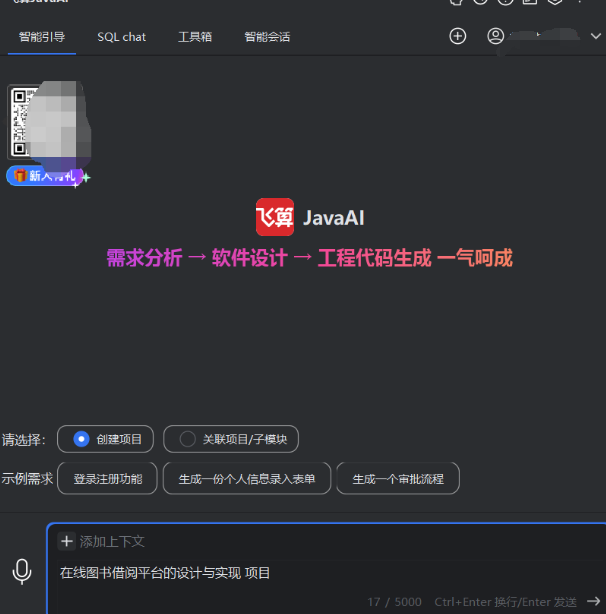
Task: Start voice input with the microphone icon
Action: [x=22, y=572]
